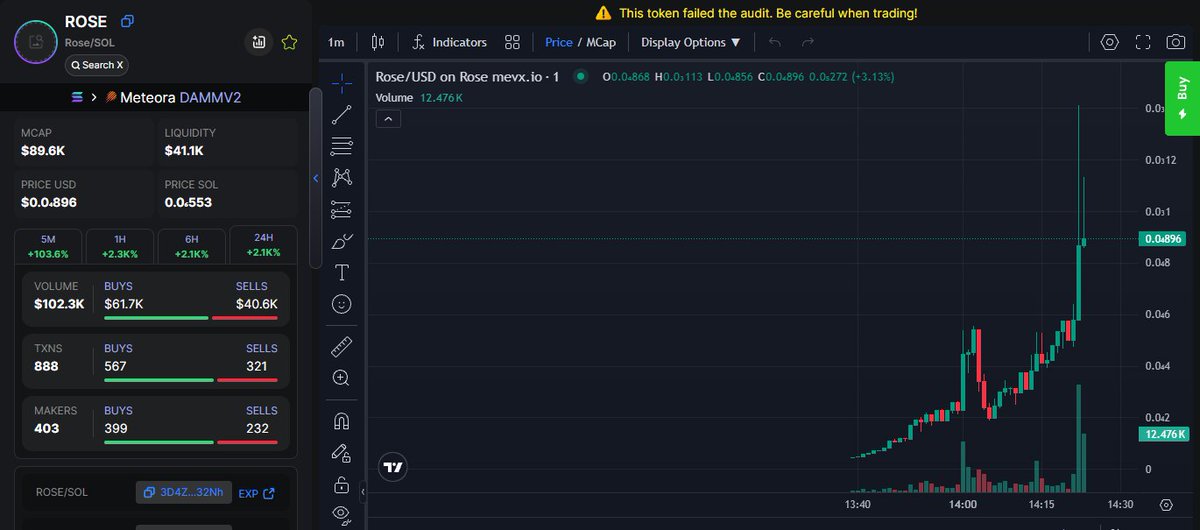The image size is (1200, 530).
Task: Select the 6H timeframe tab
Action: pos(192,246)
